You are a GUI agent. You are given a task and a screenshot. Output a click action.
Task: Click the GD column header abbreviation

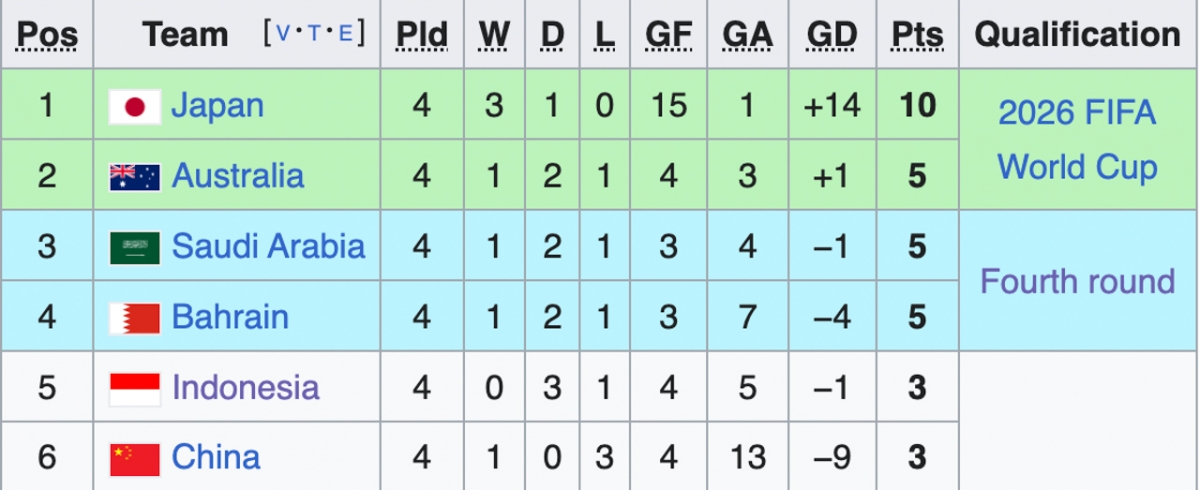pyautogui.click(x=832, y=35)
